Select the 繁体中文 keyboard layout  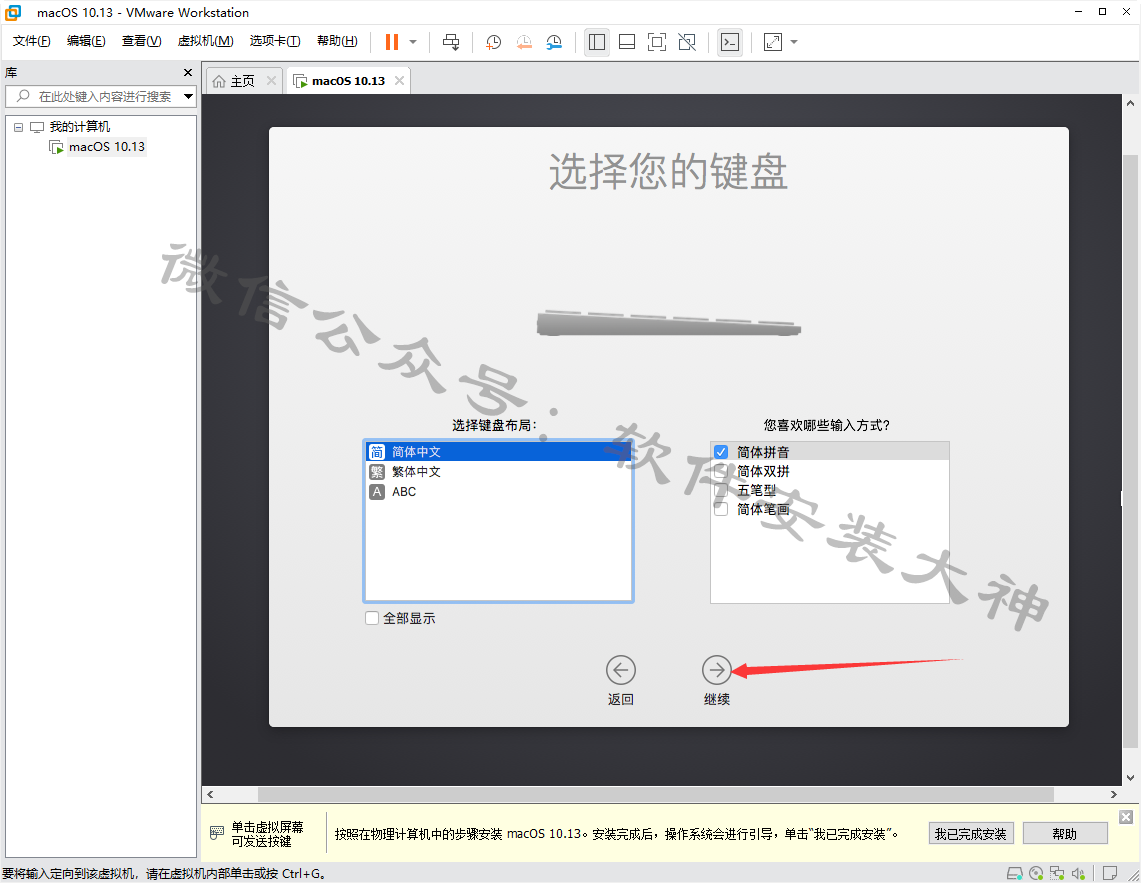pos(498,472)
